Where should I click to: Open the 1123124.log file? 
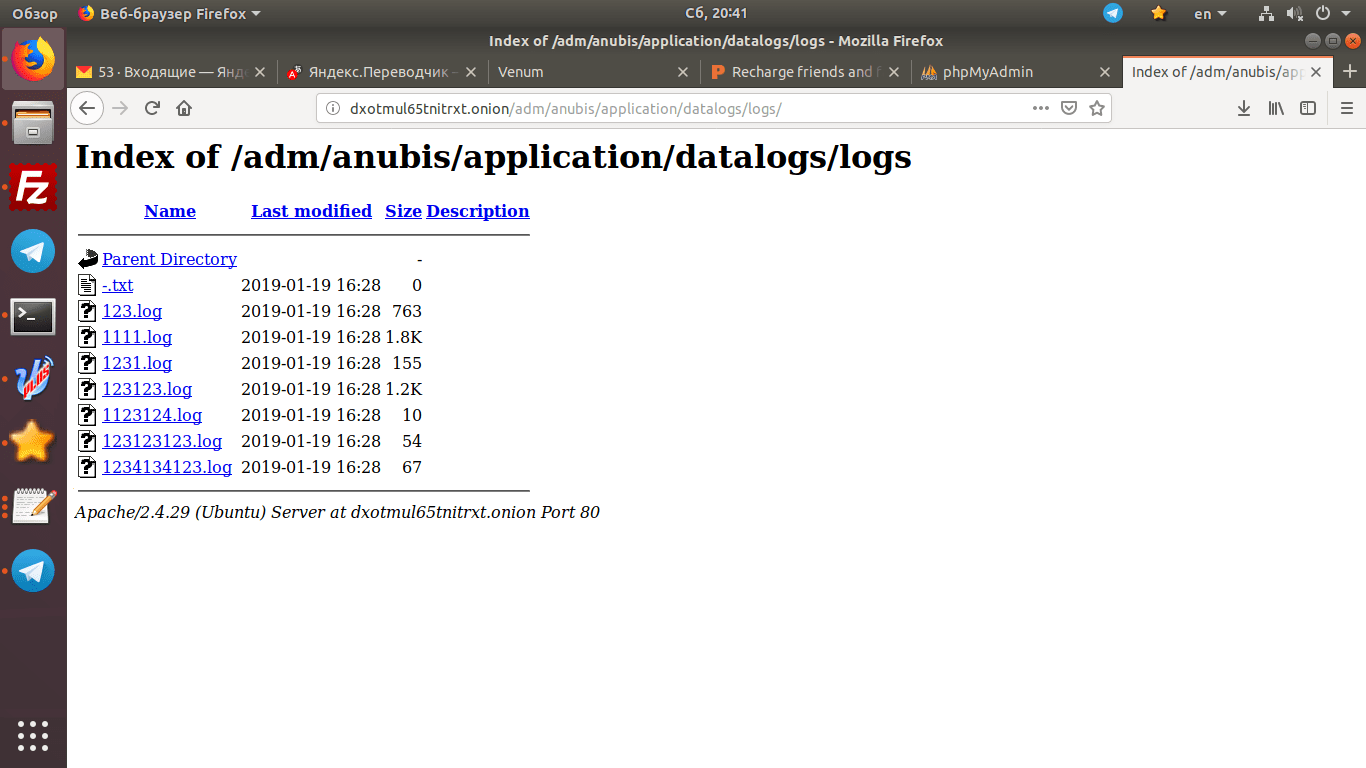pos(152,415)
